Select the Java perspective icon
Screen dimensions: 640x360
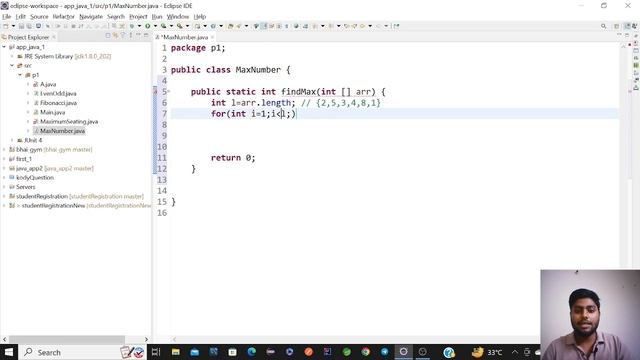pyautogui.click(x=627, y=26)
